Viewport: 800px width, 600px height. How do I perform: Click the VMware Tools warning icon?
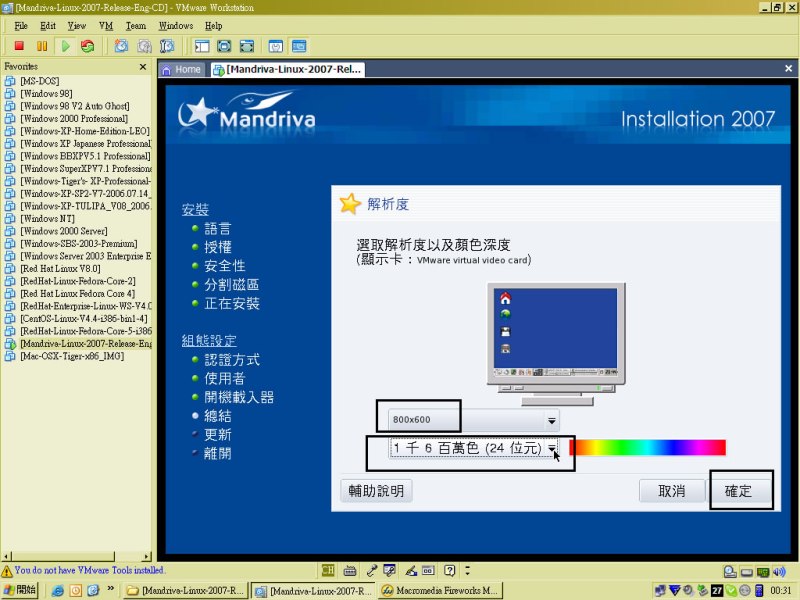pos(7,571)
